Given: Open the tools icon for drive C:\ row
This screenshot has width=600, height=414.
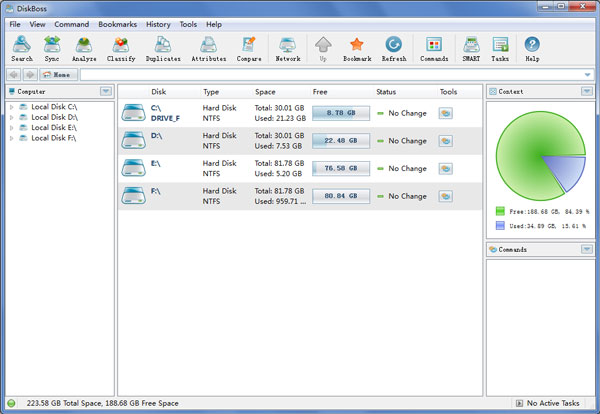Looking at the screenshot, I should [x=445, y=113].
